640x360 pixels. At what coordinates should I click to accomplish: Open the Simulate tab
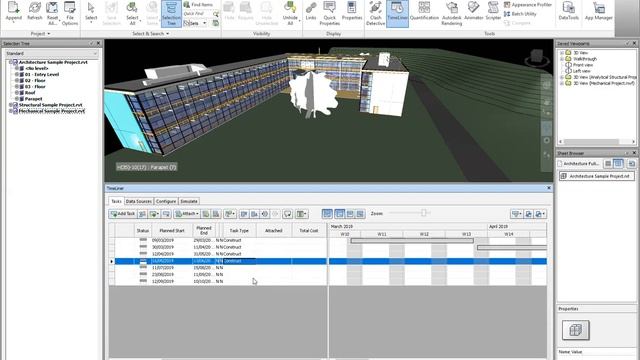189,201
